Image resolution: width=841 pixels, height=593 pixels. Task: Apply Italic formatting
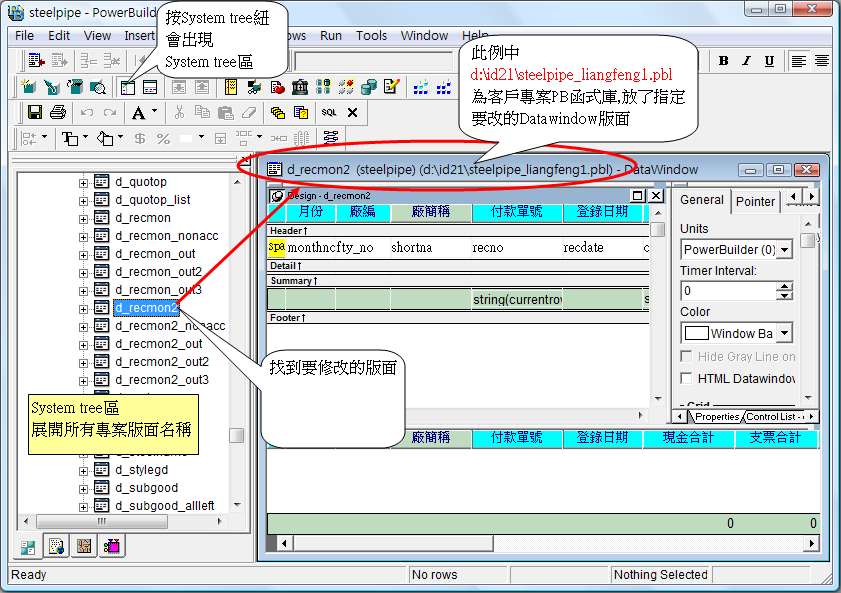(747, 61)
